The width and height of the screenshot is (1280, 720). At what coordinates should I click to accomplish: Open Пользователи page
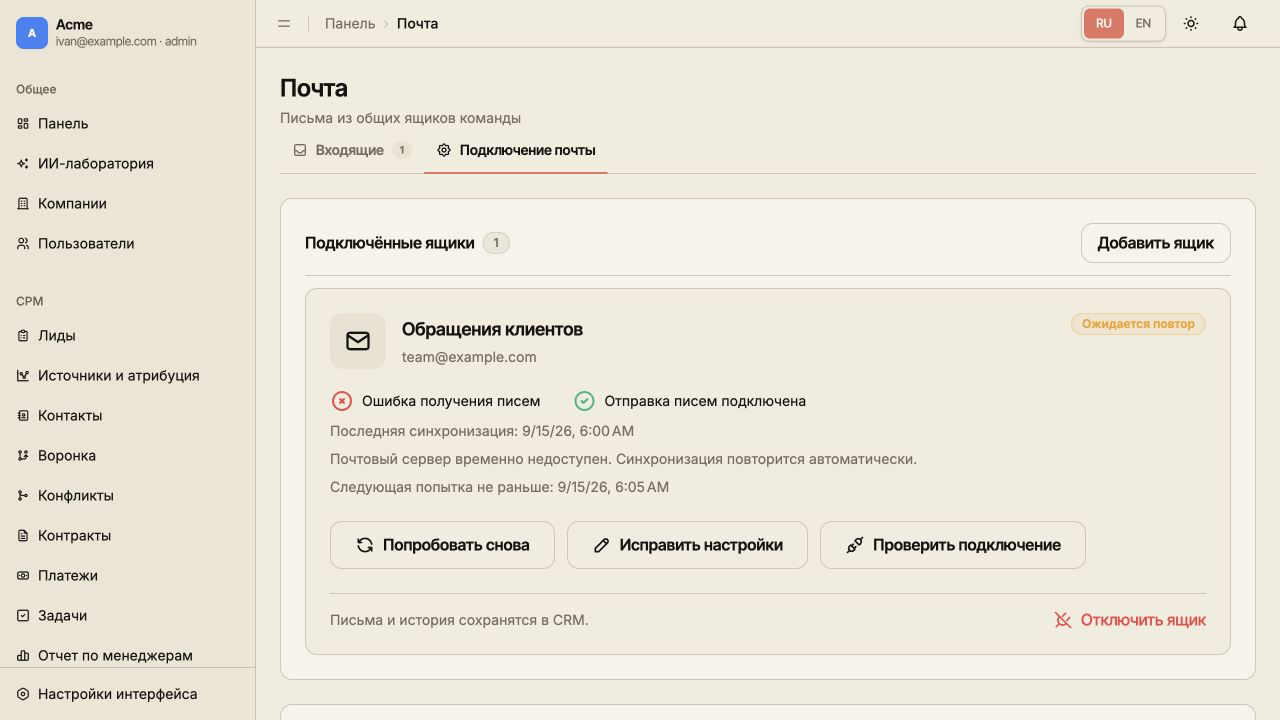[x=127, y=243]
